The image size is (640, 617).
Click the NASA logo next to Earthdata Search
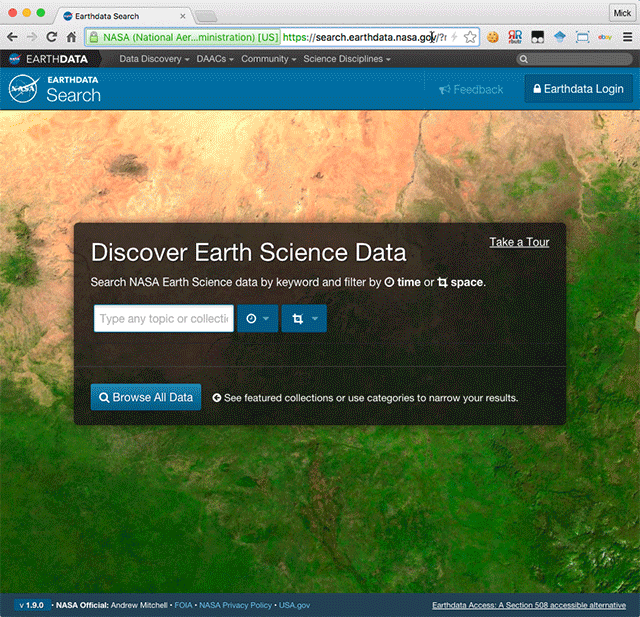point(24,89)
